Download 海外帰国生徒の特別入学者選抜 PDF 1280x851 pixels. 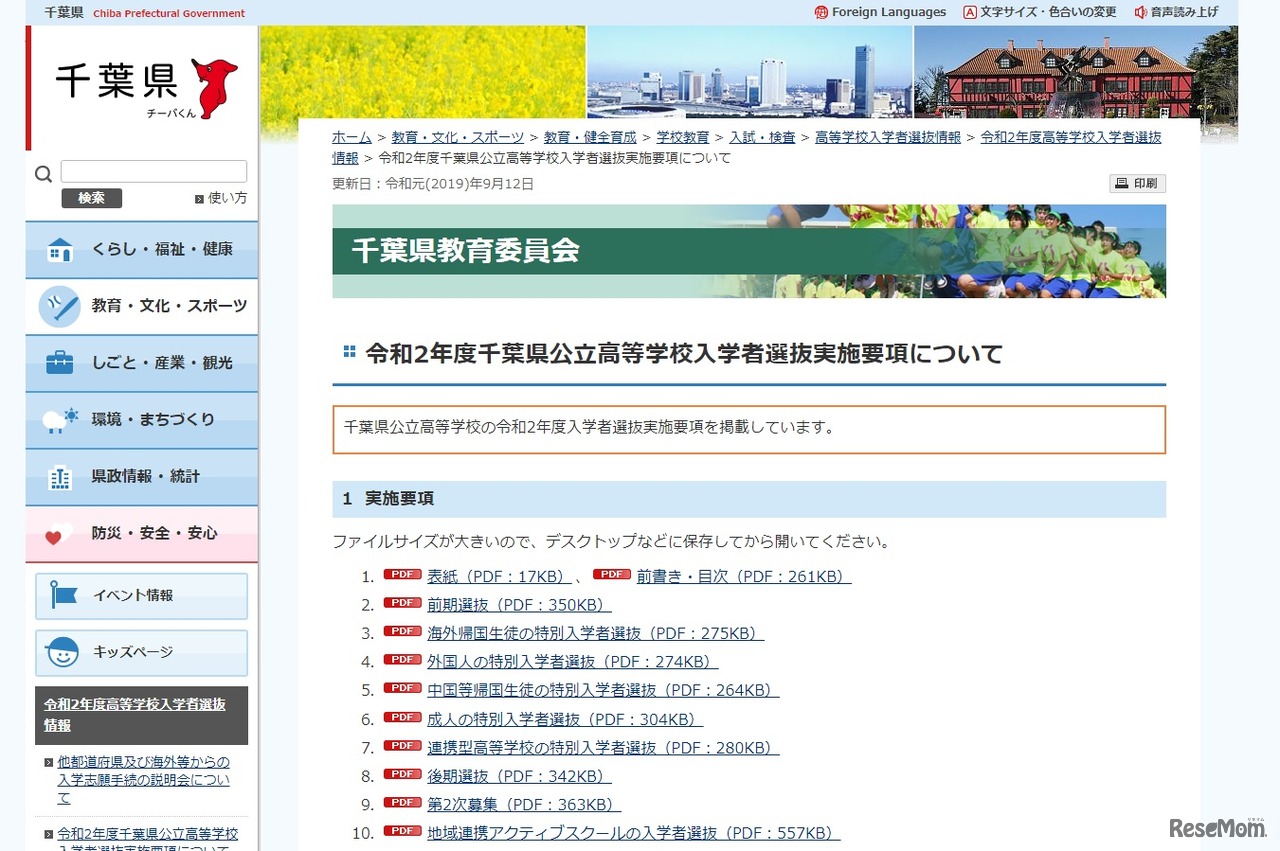[595, 633]
